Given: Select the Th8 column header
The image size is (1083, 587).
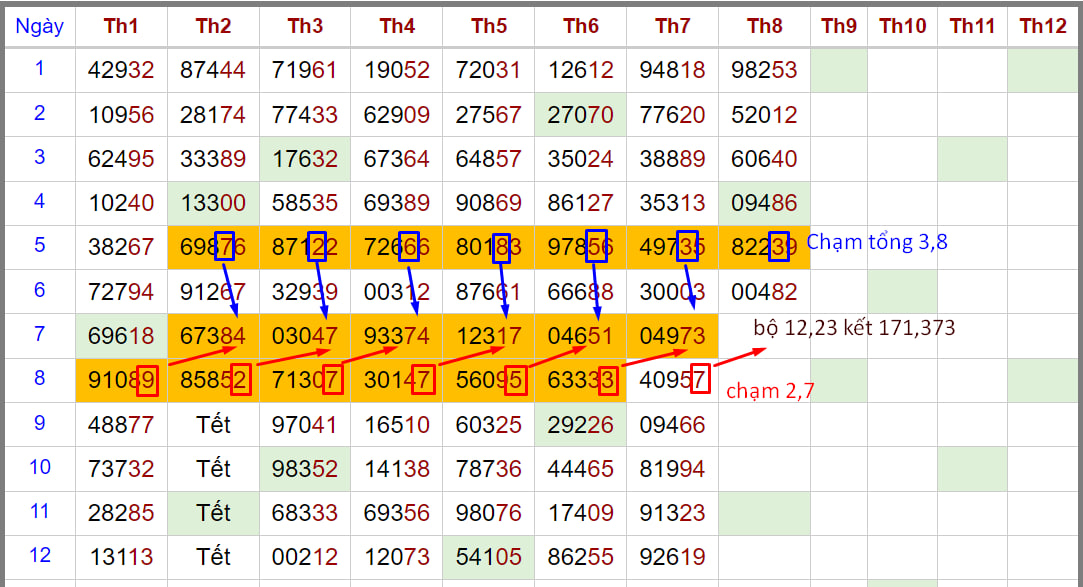Looking at the screenshot, I should point(764,27).
